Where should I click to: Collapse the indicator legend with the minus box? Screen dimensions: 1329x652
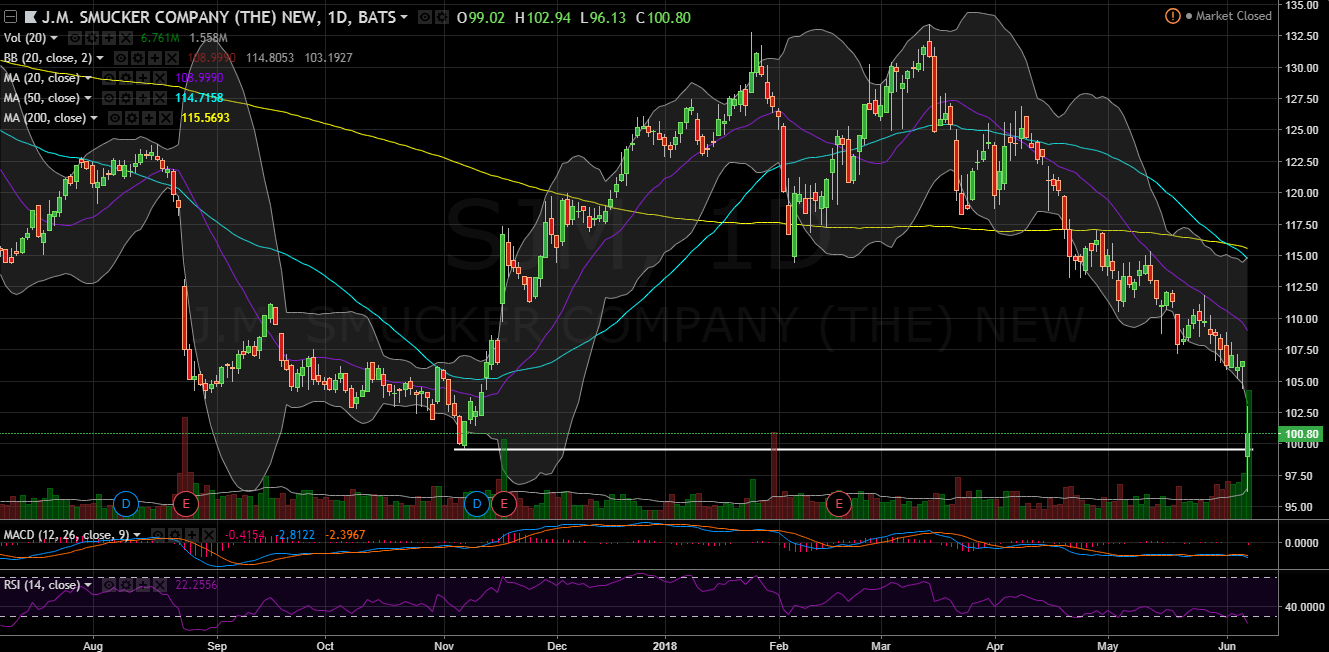click(x=11, y=17)
